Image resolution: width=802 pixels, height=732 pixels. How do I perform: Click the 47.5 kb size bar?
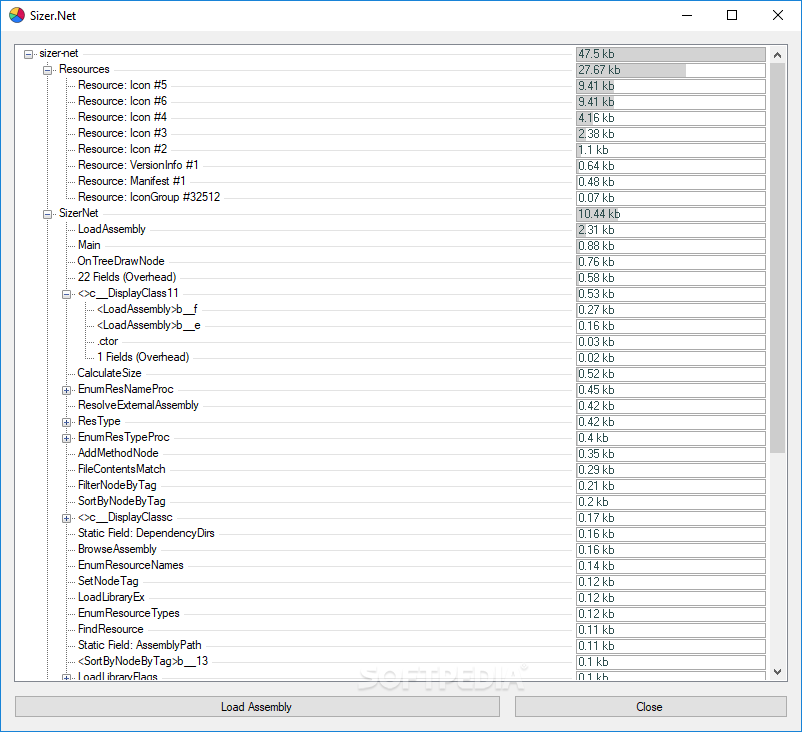671,54
